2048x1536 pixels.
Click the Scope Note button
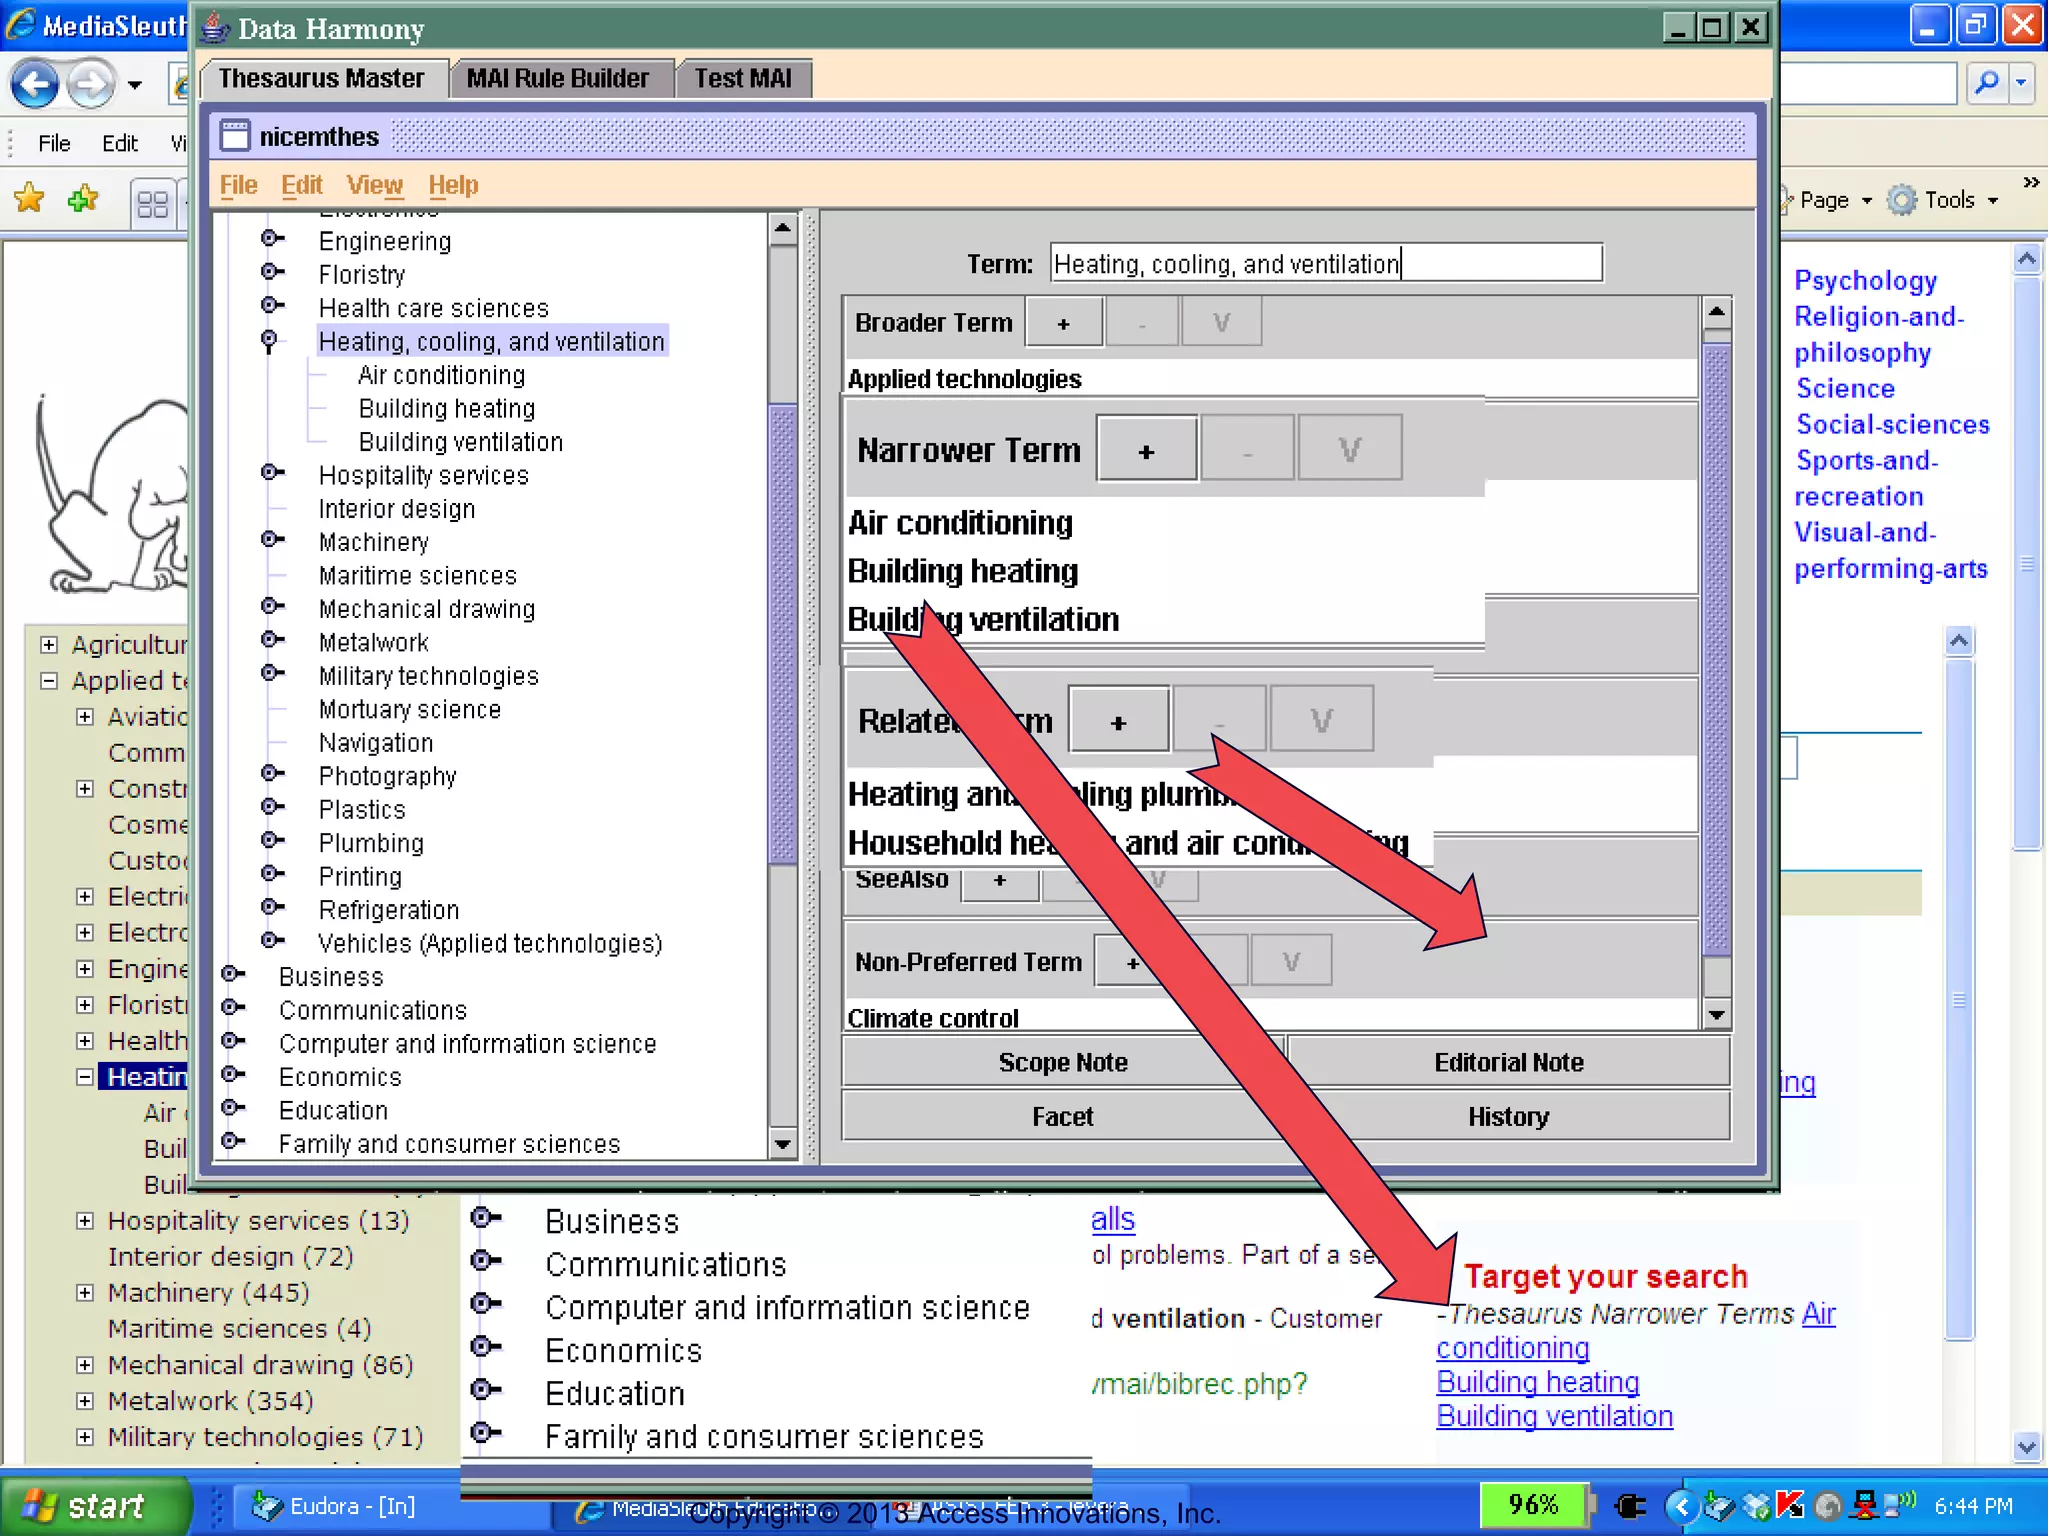1063,1062
